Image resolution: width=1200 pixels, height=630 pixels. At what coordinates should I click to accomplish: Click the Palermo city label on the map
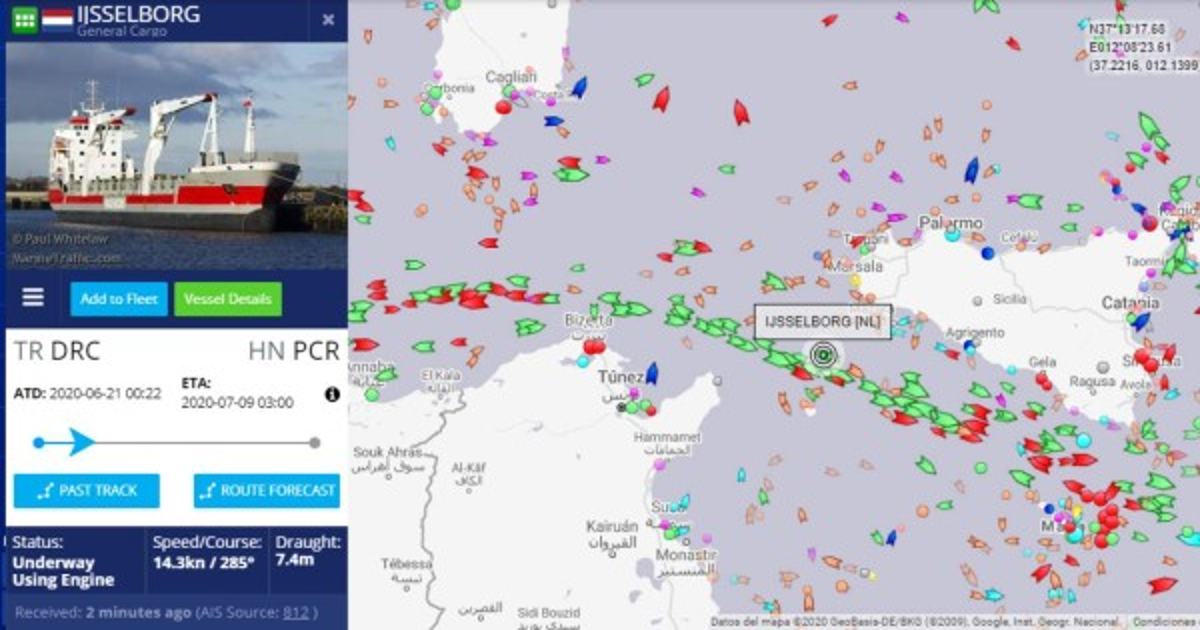click(951, 222)
